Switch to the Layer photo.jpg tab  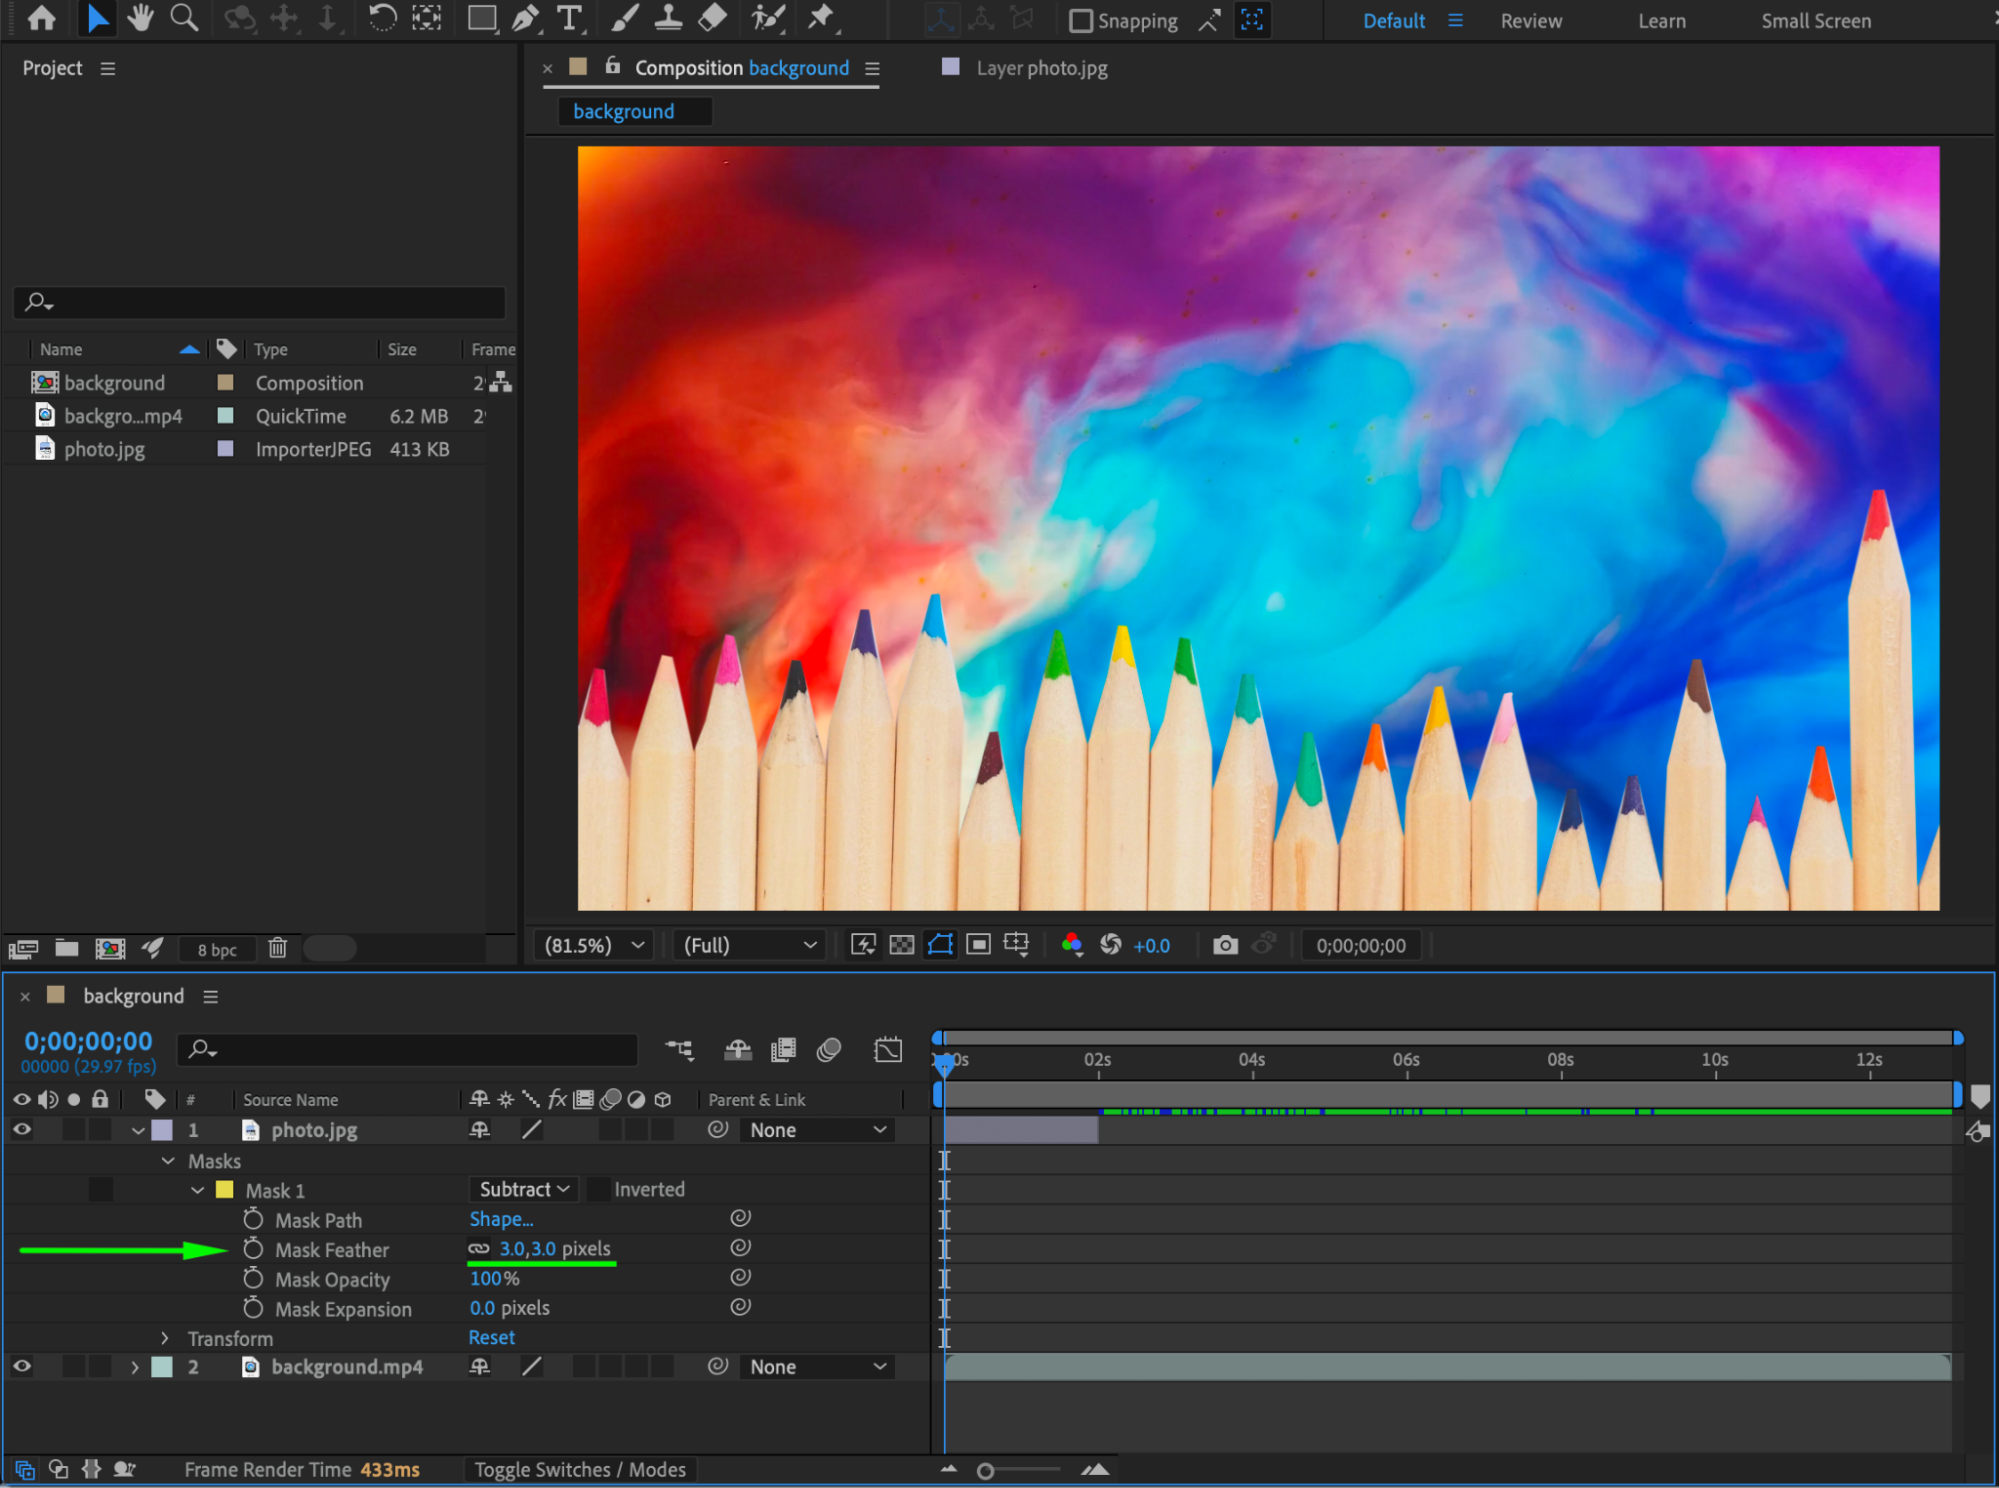pyautogui.click(x=1040, y=68)
